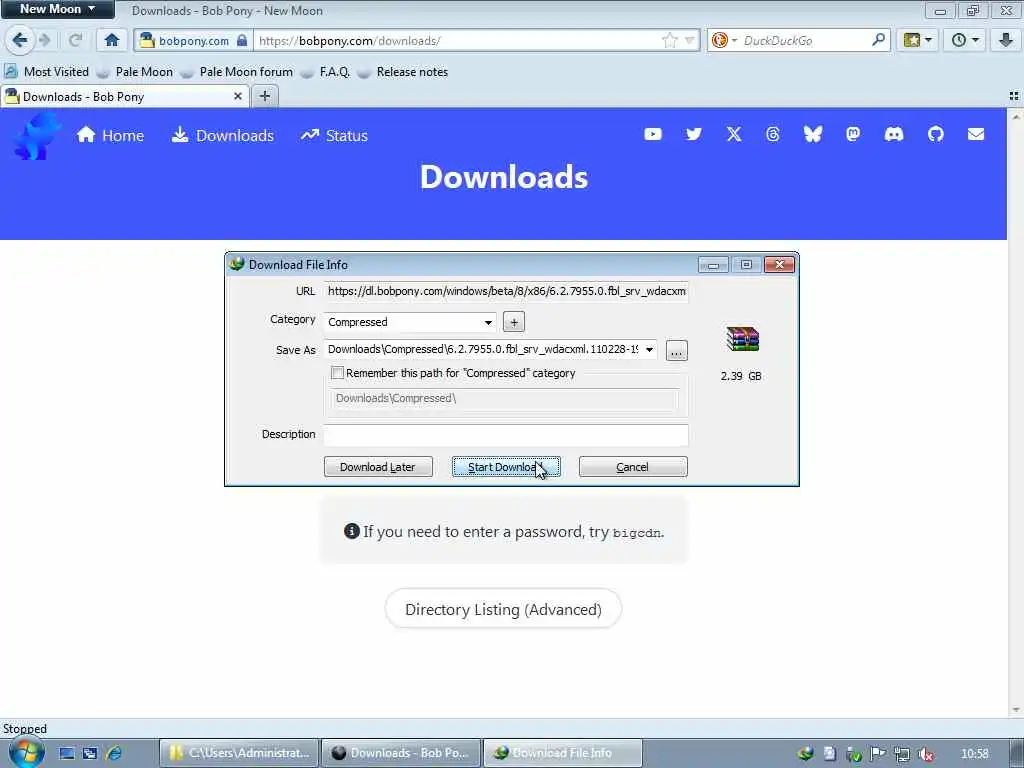Click the site identity bobpony.com padlock

193,40
